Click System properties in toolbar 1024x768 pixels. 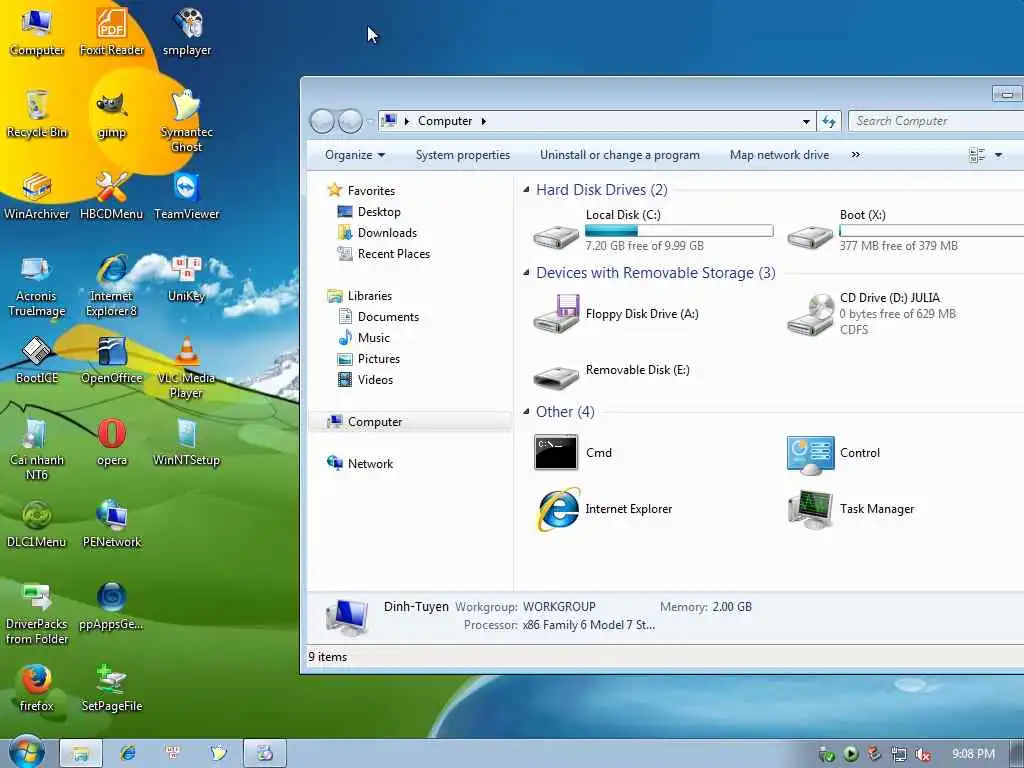(x=462, y=155)
